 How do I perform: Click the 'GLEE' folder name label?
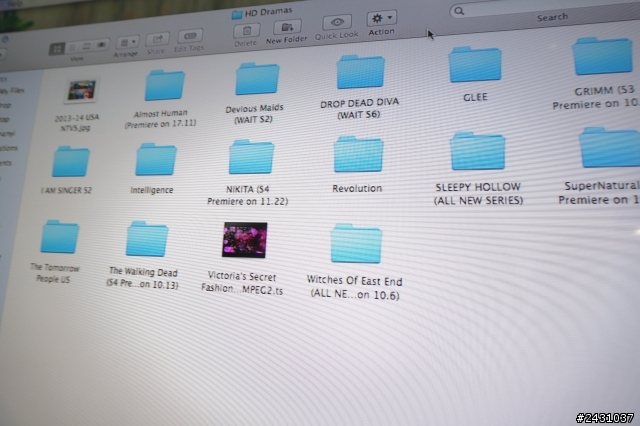tap(475, 97)
